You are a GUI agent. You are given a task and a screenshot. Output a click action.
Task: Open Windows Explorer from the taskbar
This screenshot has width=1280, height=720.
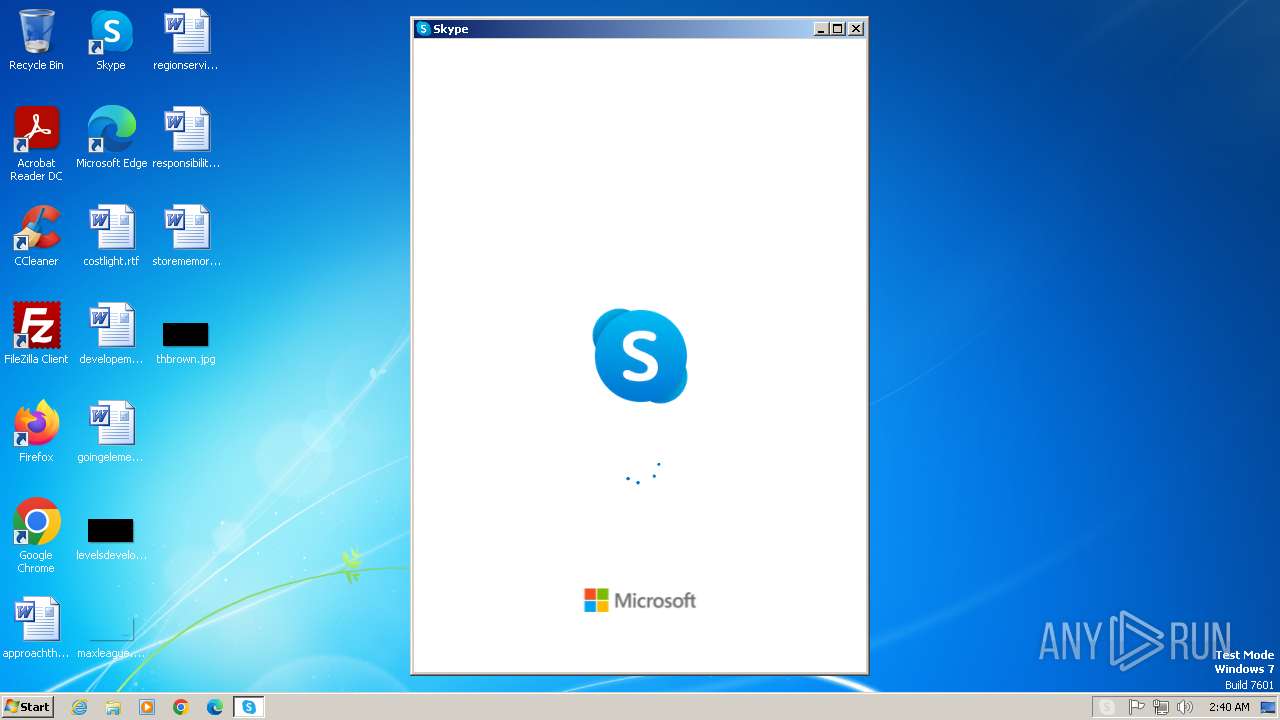tap(113, 707)
